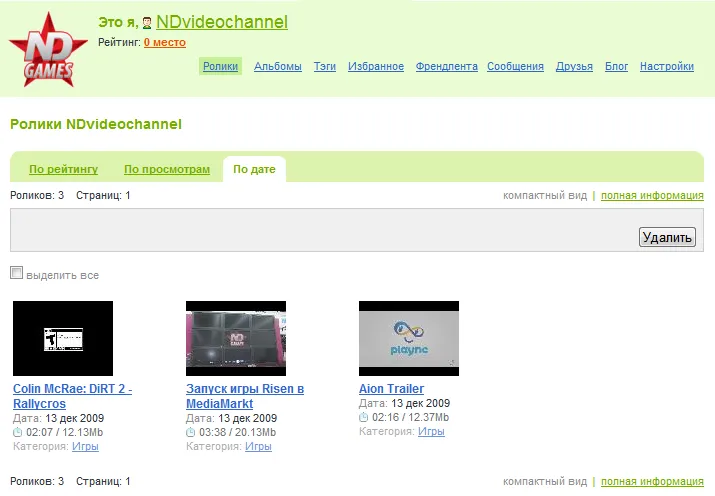The width and height of the screenshot is (715, 496).
Task: Click bottom 'компактный вид' text
Action: (x=545, y=481)
